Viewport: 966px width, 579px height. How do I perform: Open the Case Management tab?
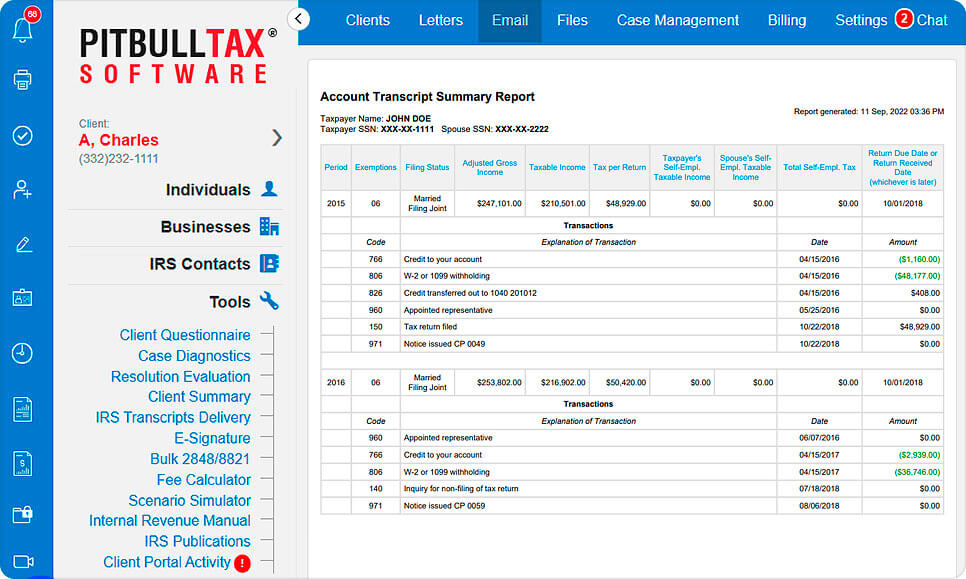click(x=678, y=20)
